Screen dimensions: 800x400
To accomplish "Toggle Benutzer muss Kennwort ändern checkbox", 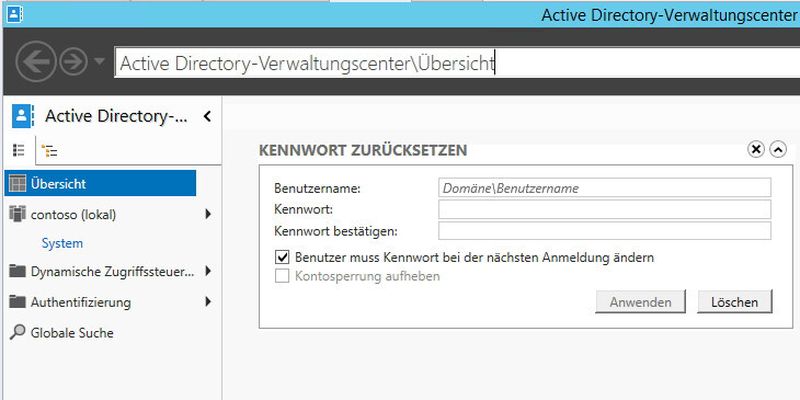I will [x=282, y=257].
